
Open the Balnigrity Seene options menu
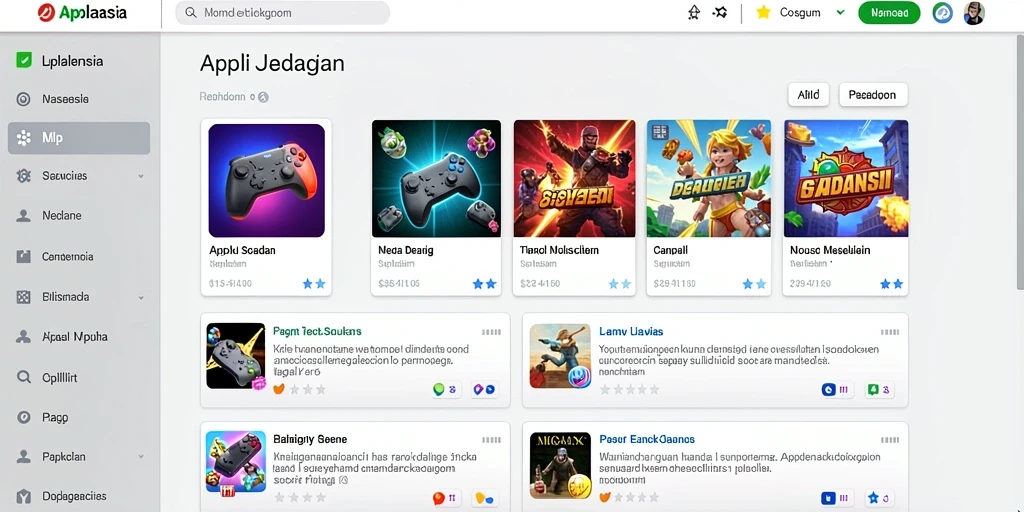point(492,440)
